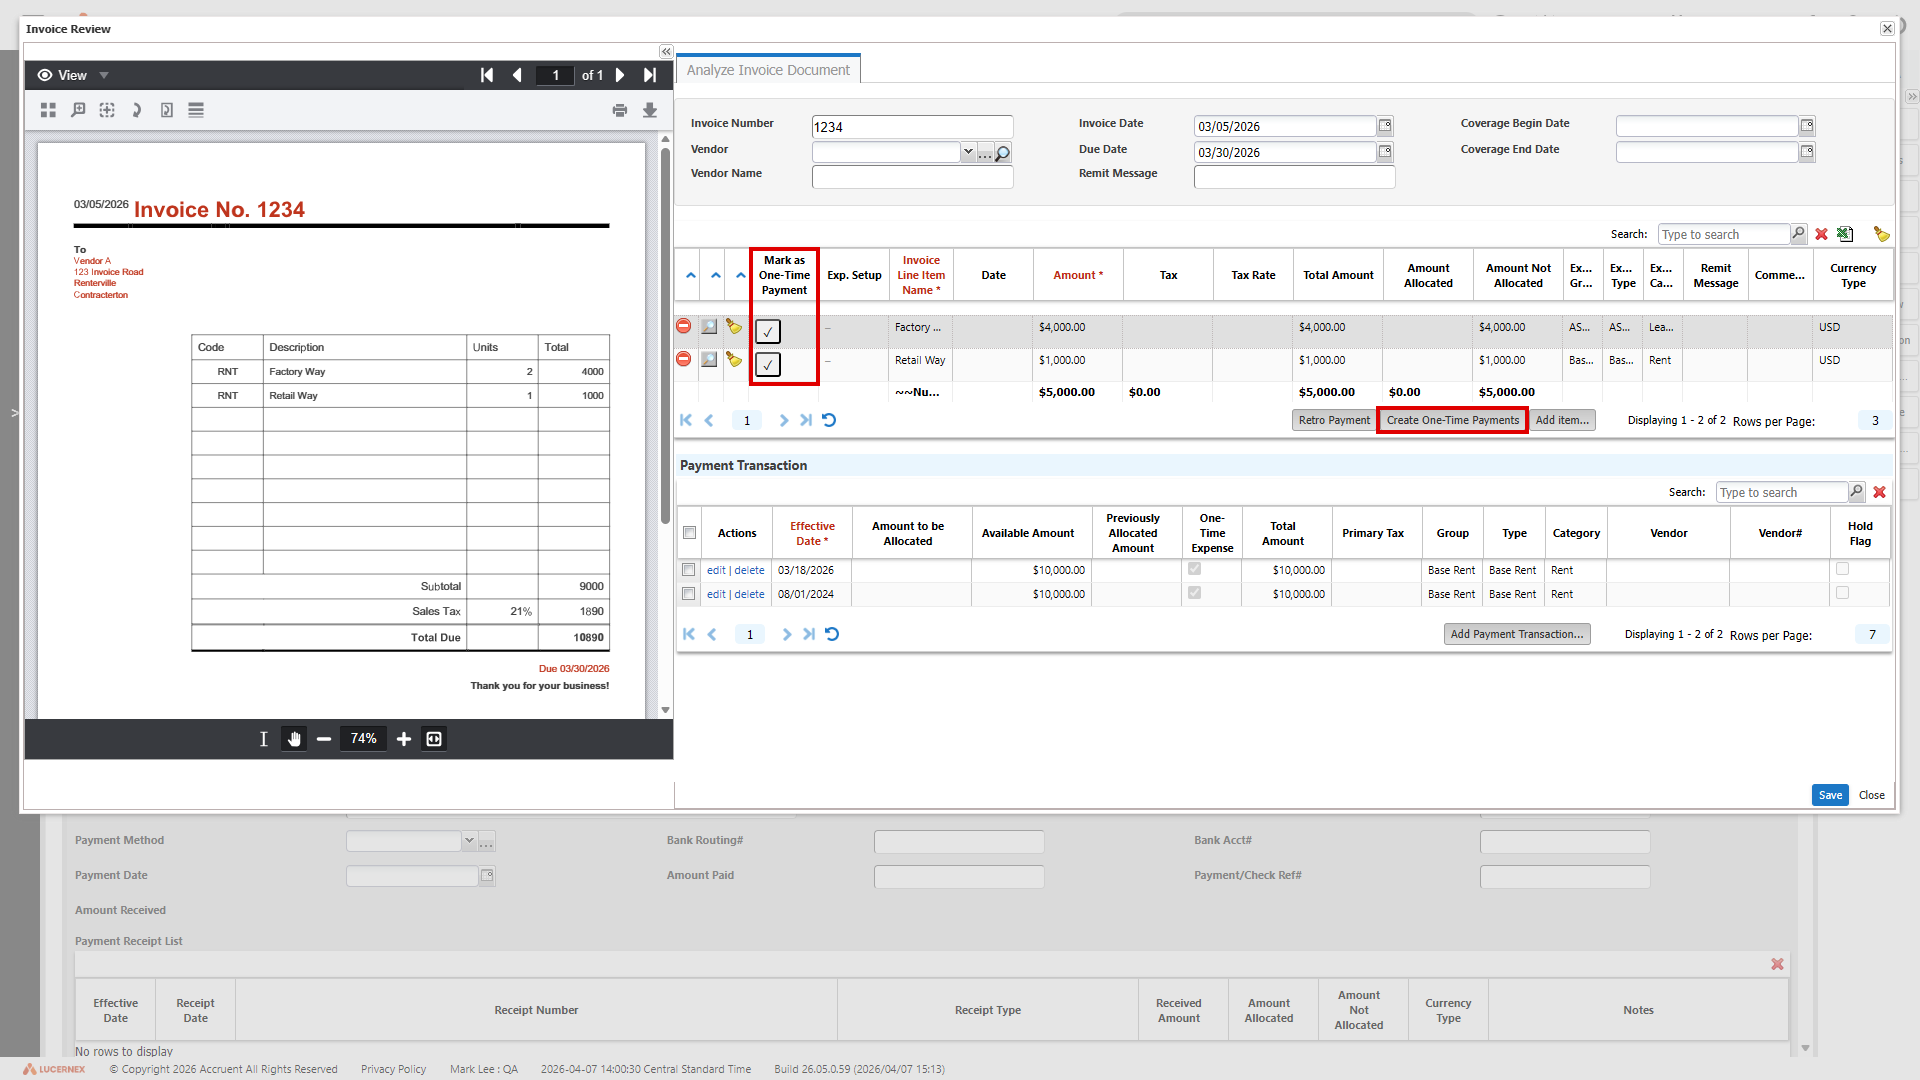Click the Close button in Invoice Review
Image resolution: width=1920 pixels, height=1080 pixels.
[x=1871, y=795]
